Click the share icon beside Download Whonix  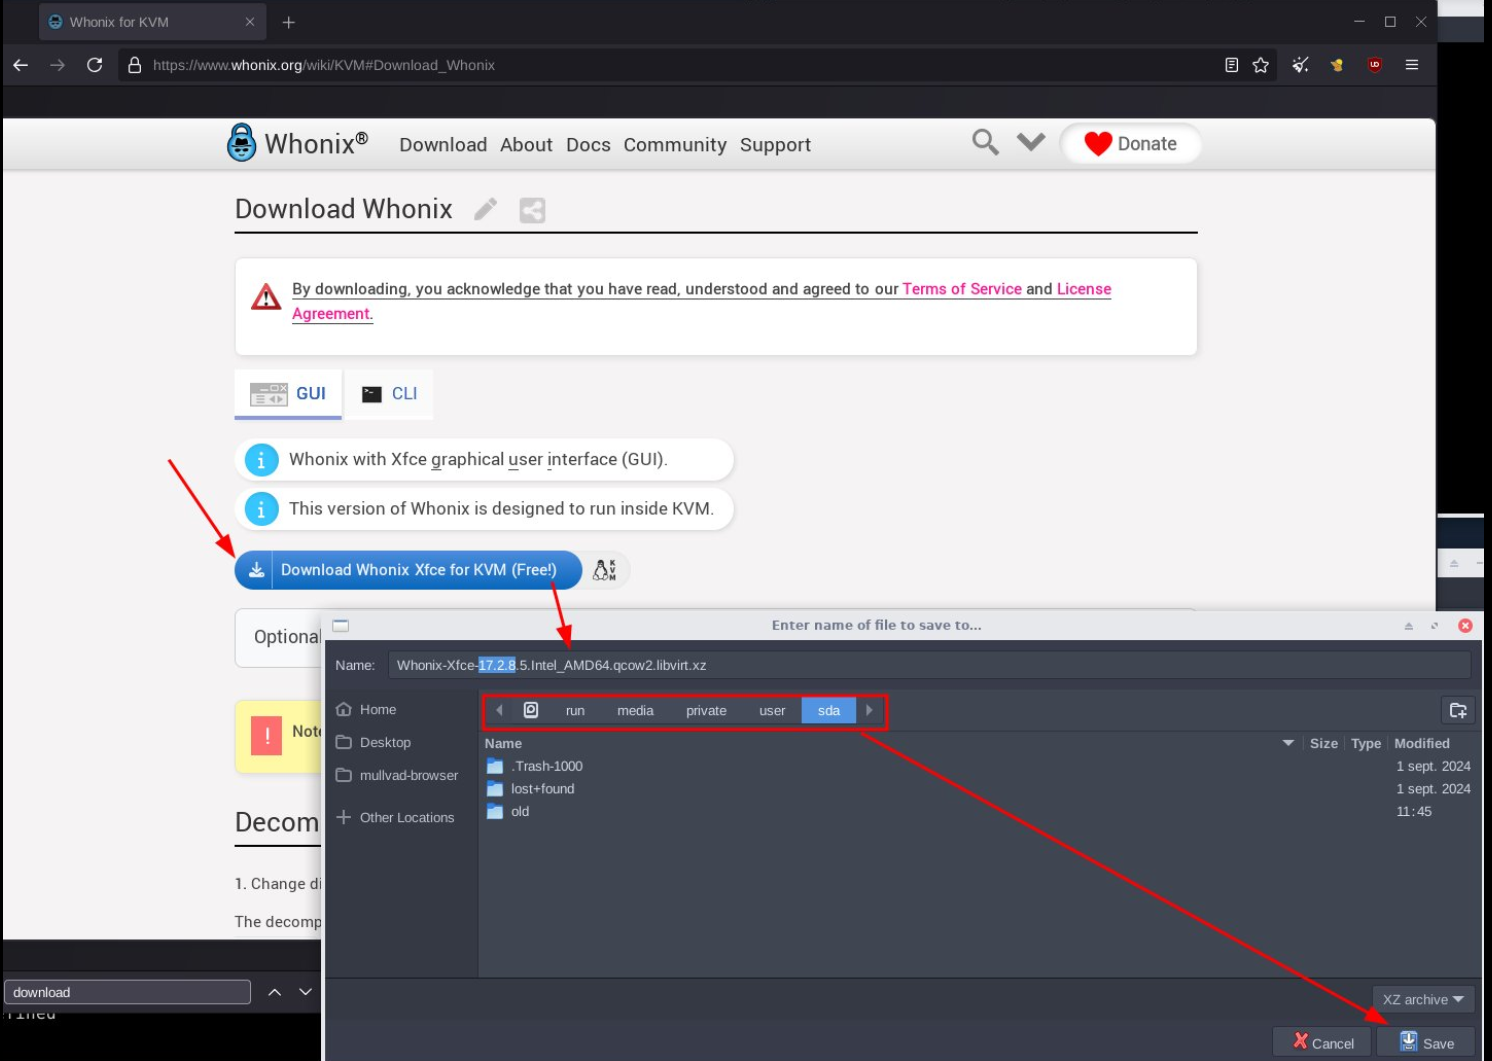(x=532, y=210)
